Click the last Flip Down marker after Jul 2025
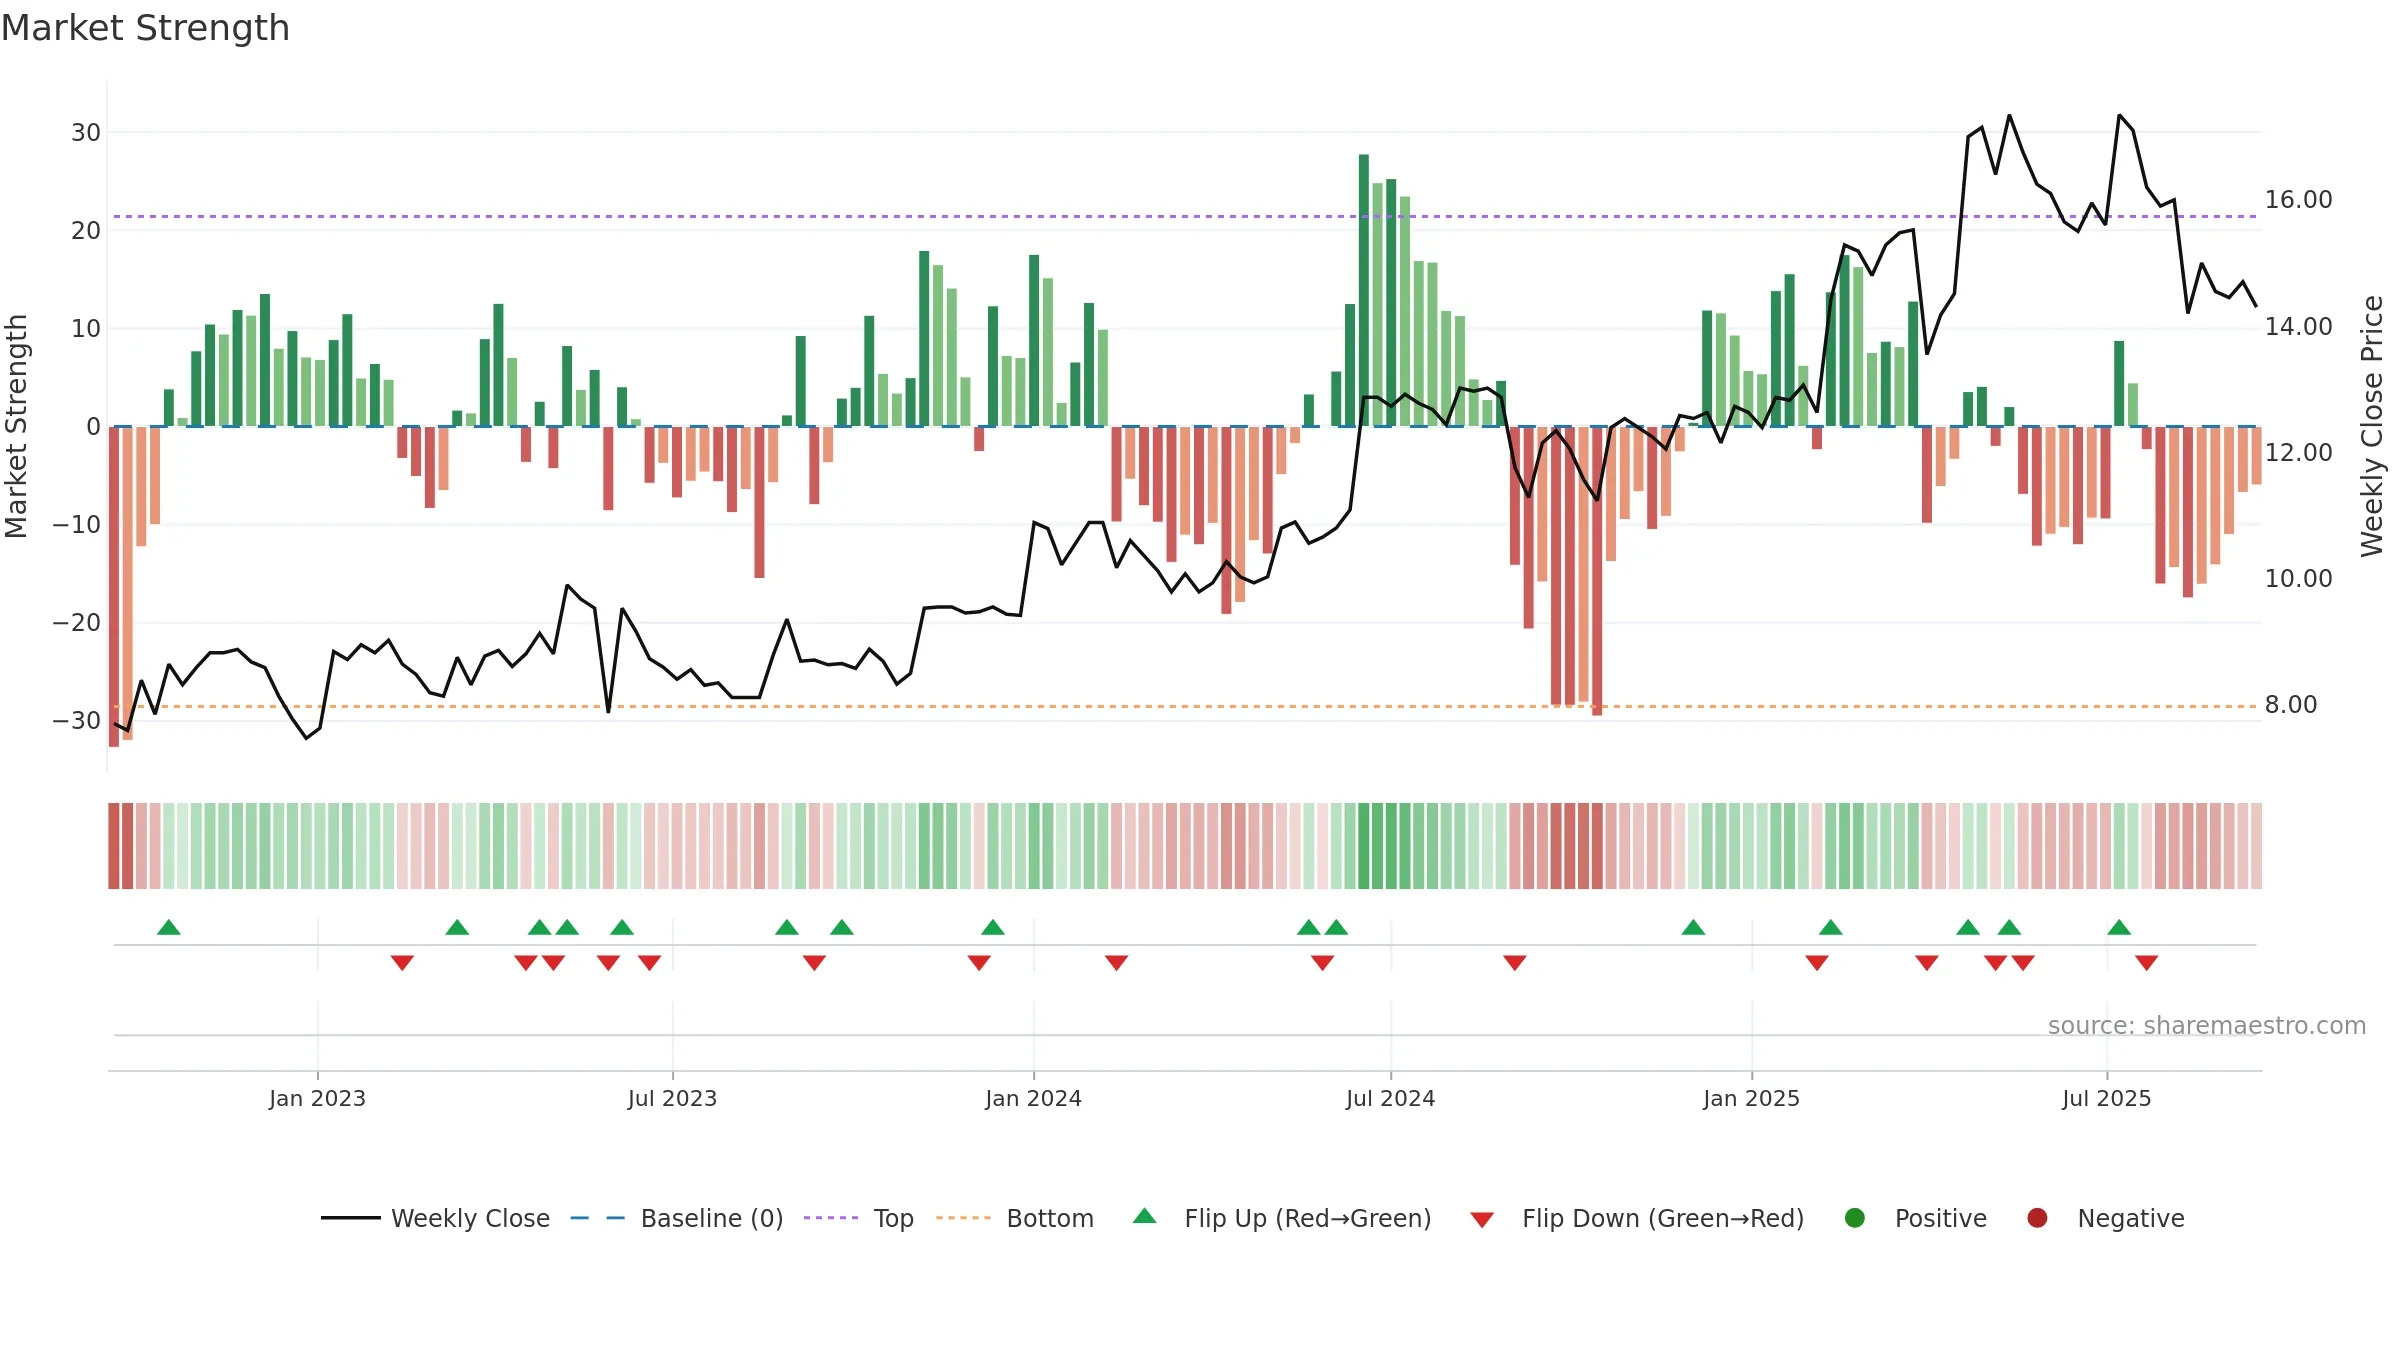 pyautogui.click(x=2146, y=963)
